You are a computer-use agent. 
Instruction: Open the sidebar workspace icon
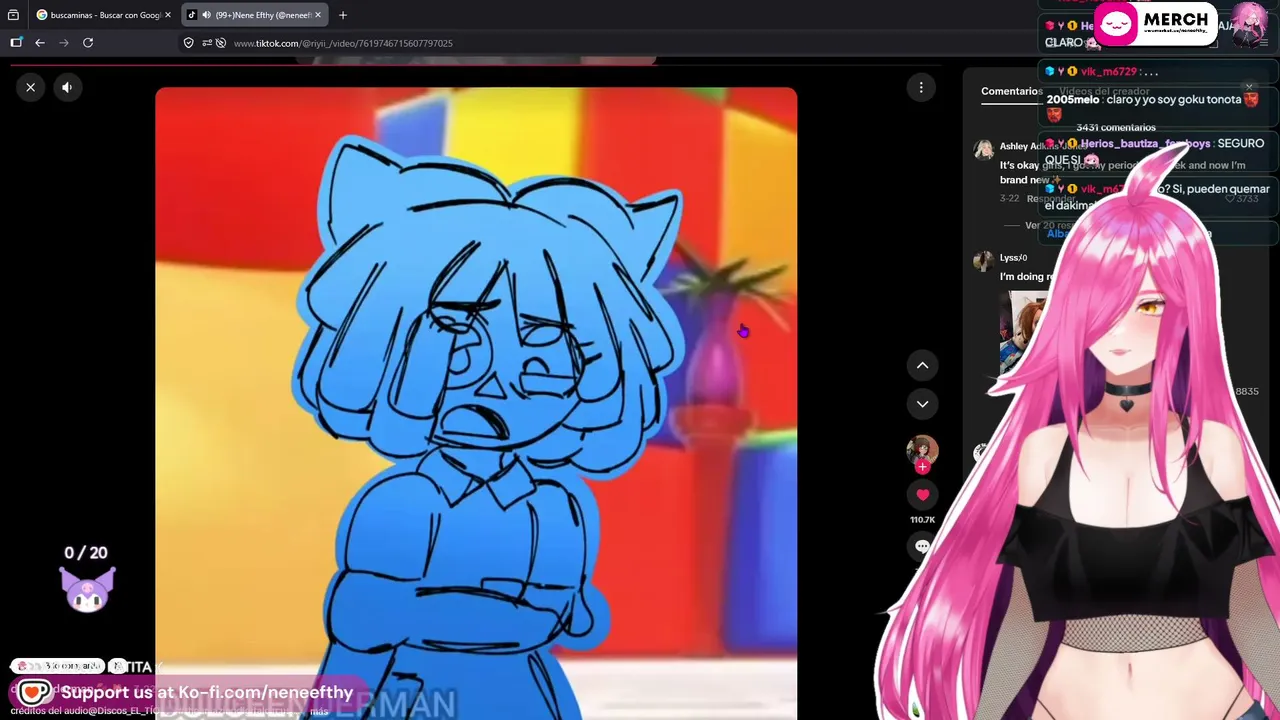16,43
